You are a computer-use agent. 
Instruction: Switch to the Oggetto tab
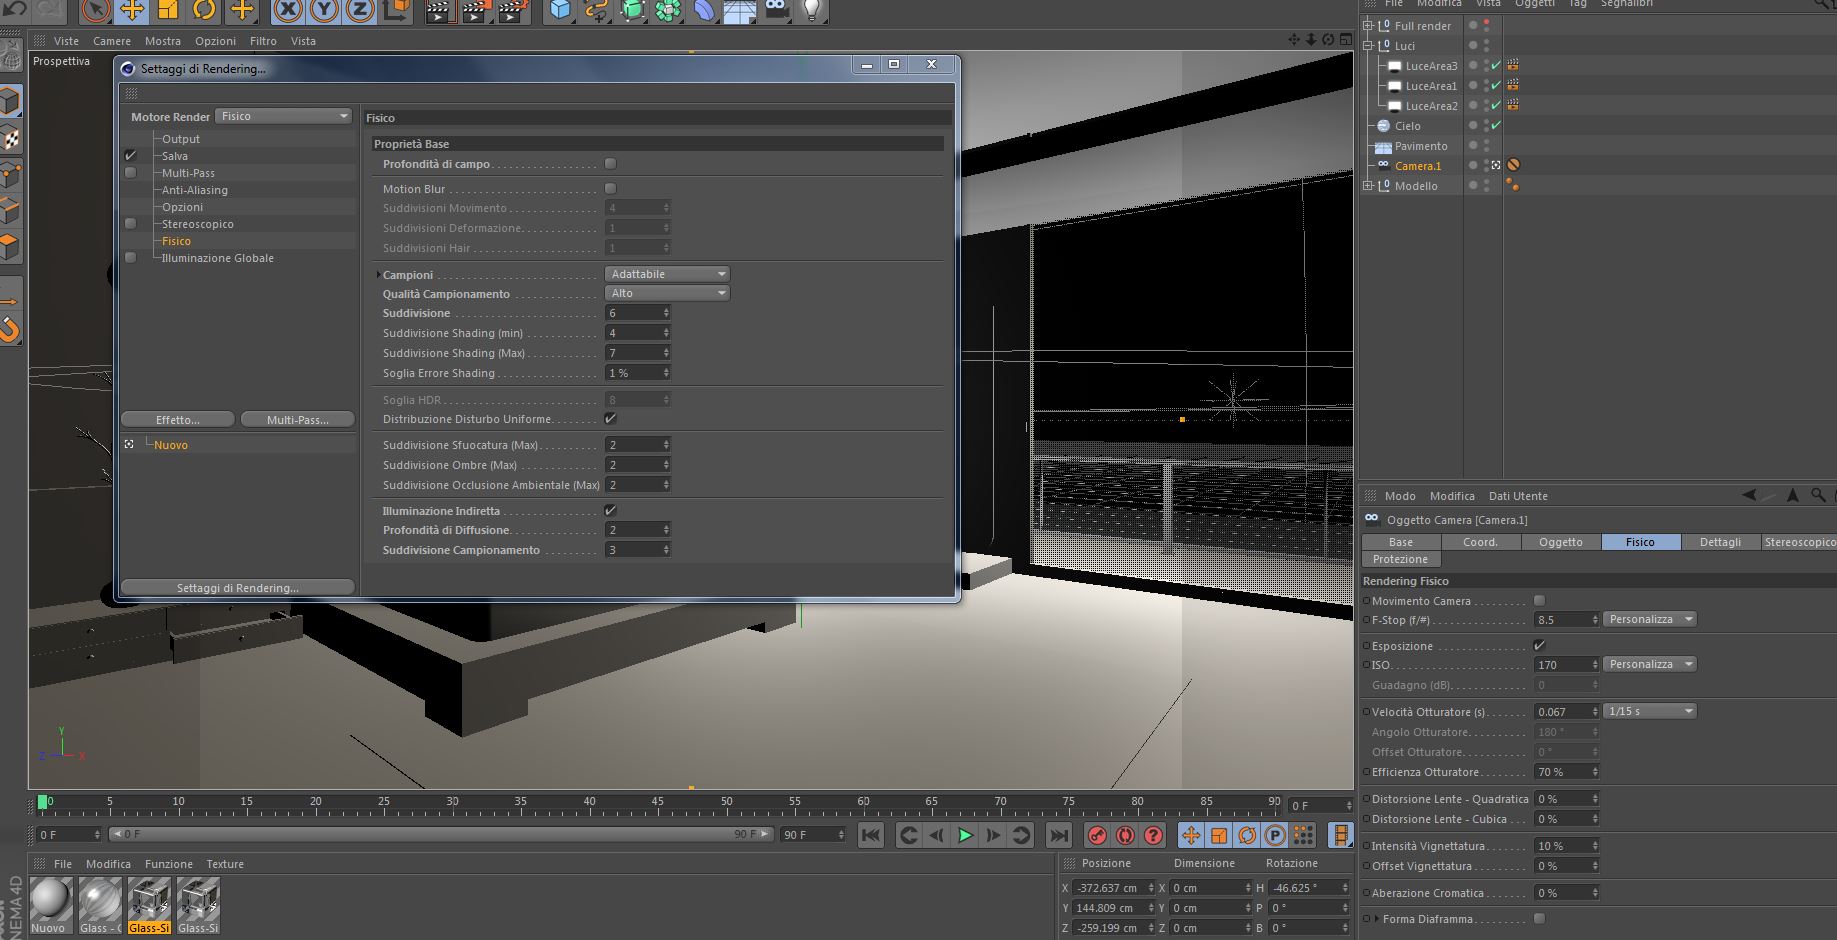click(1561, 542)
